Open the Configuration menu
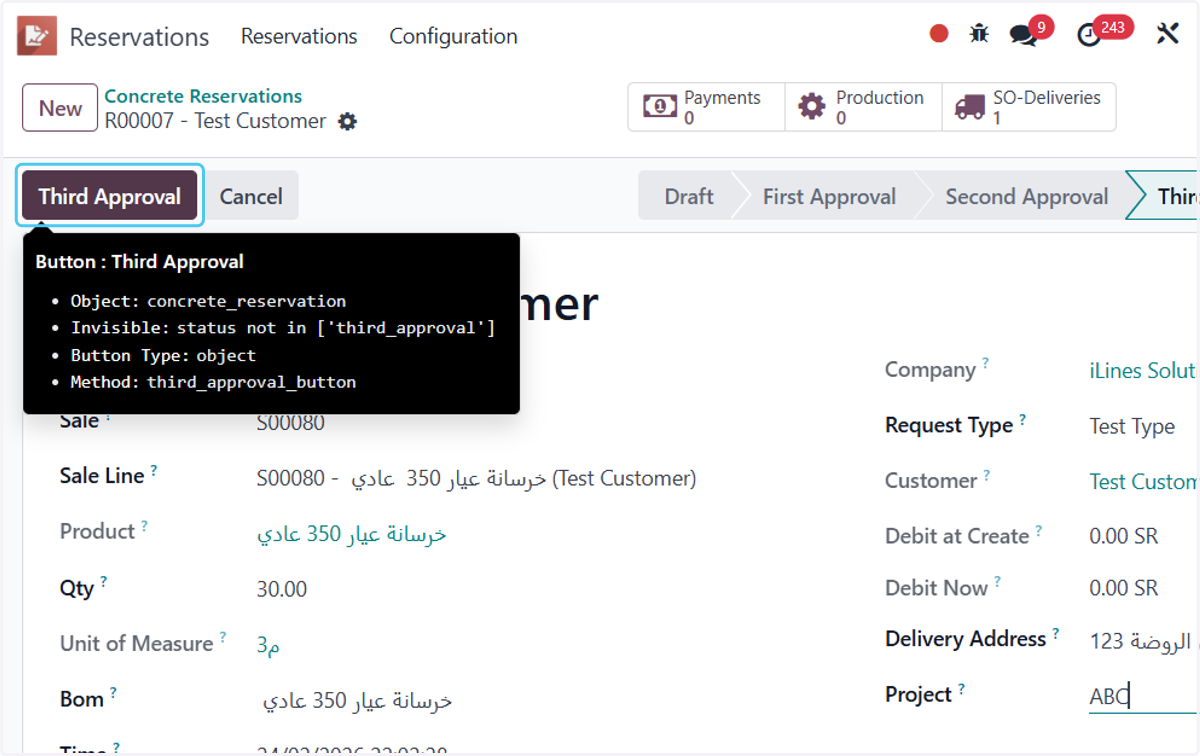Screen dimensions: 1200x756 pyautogui.click(x=453, y=36)
